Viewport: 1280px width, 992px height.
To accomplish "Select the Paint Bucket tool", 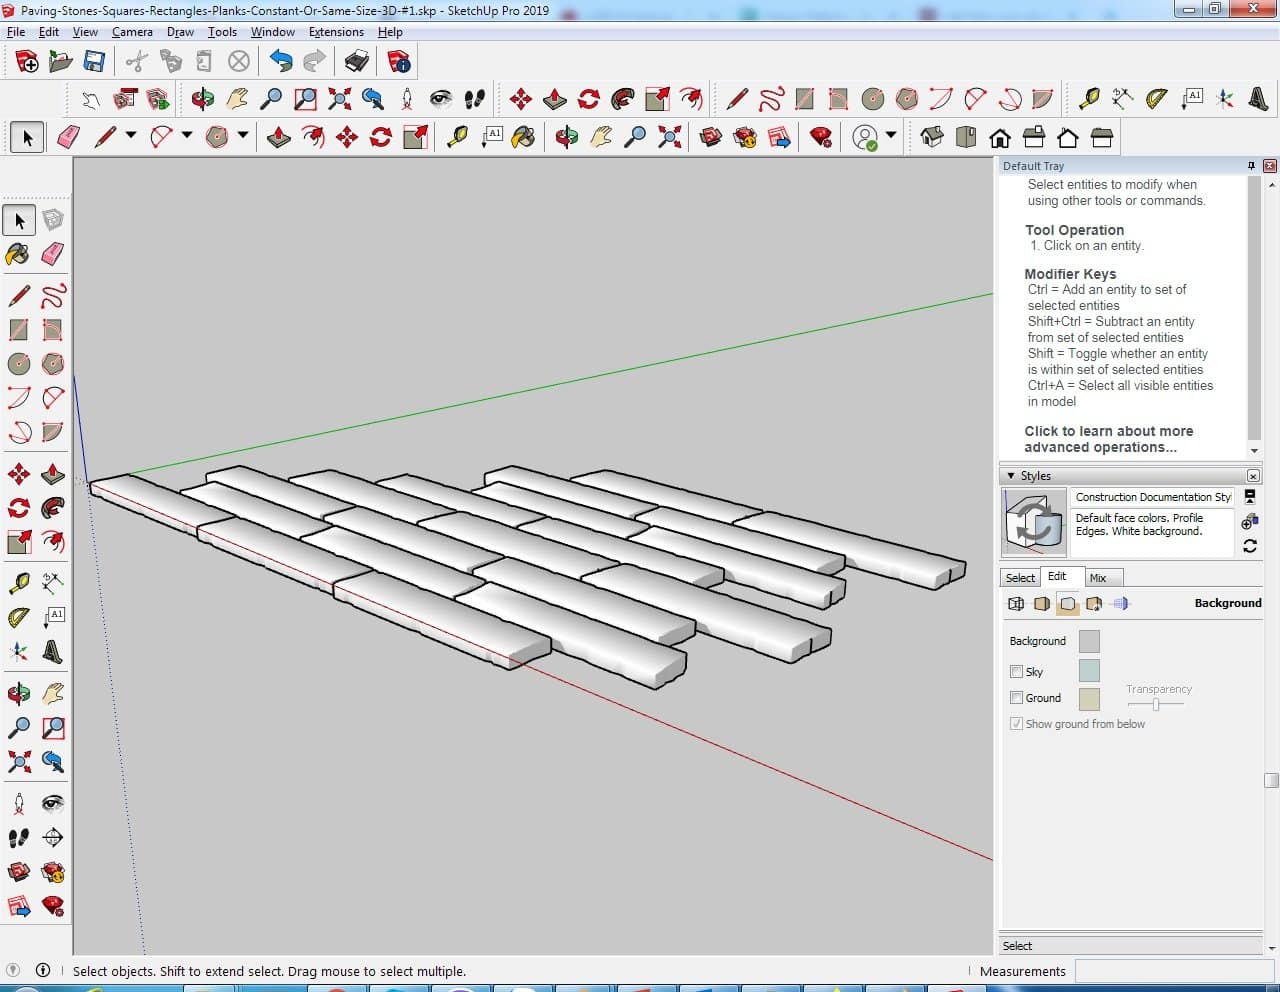I will coord(18,254).
